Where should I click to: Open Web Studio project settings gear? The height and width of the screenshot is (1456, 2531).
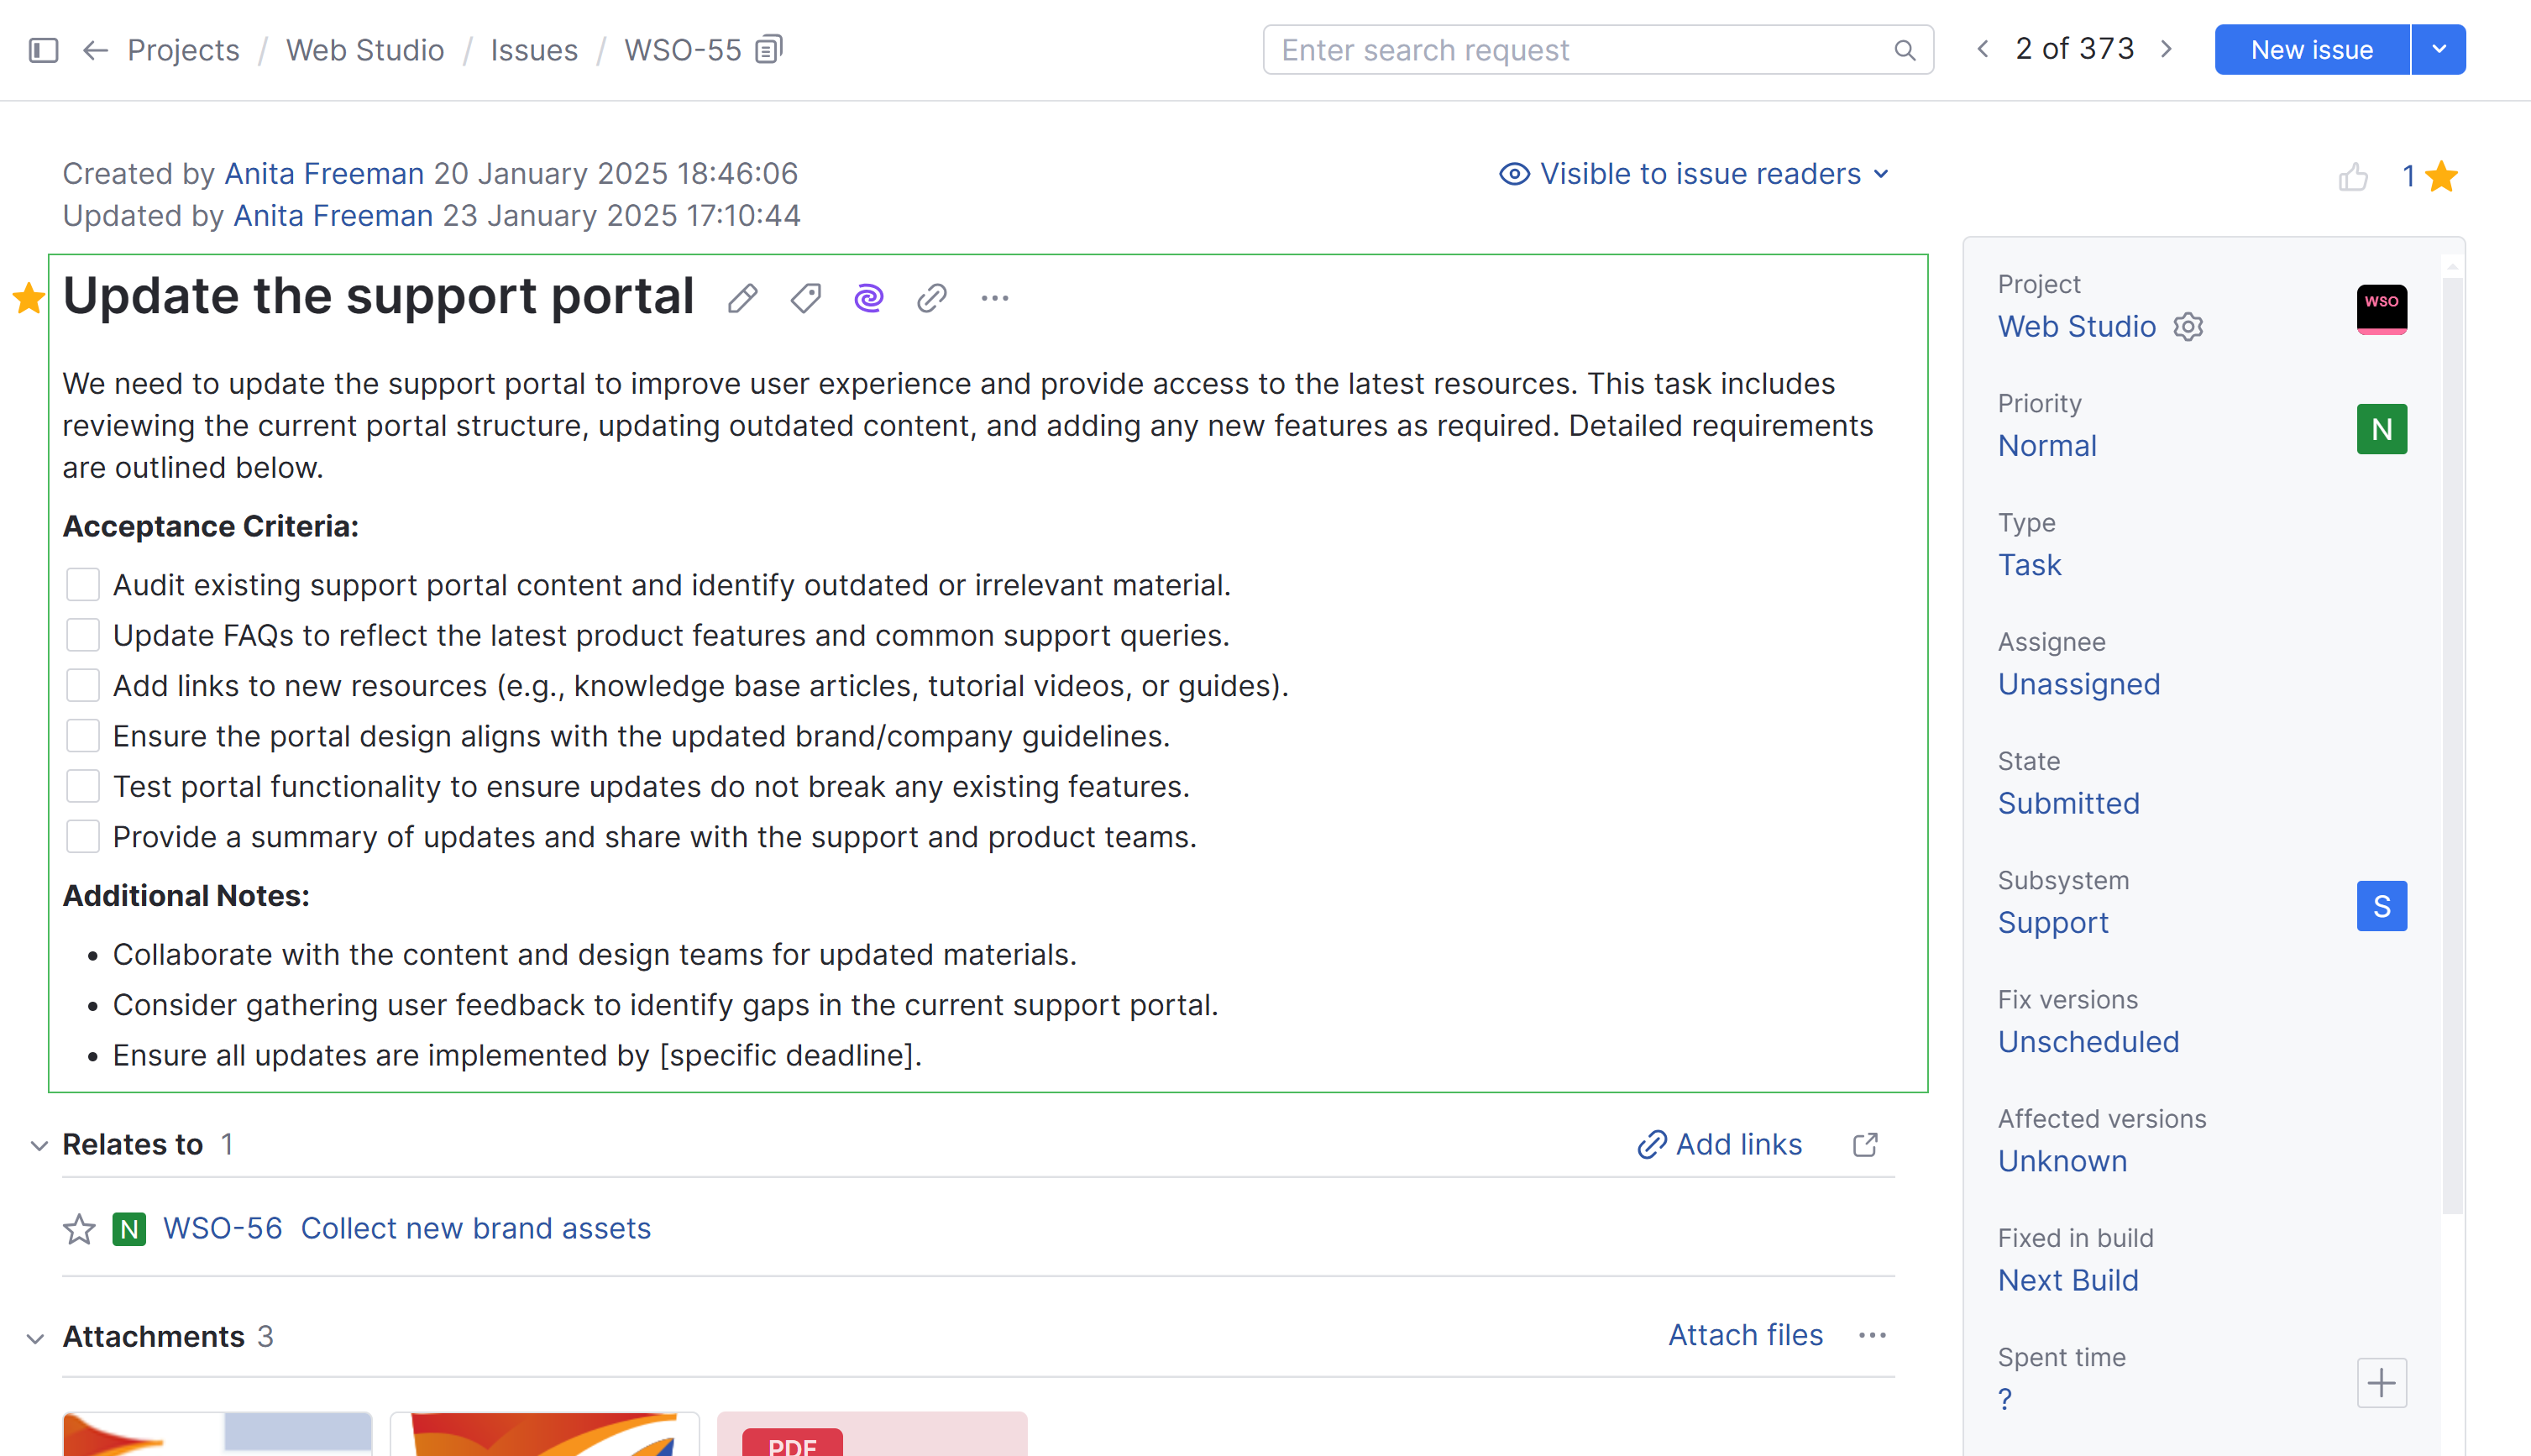[2189, 326]
